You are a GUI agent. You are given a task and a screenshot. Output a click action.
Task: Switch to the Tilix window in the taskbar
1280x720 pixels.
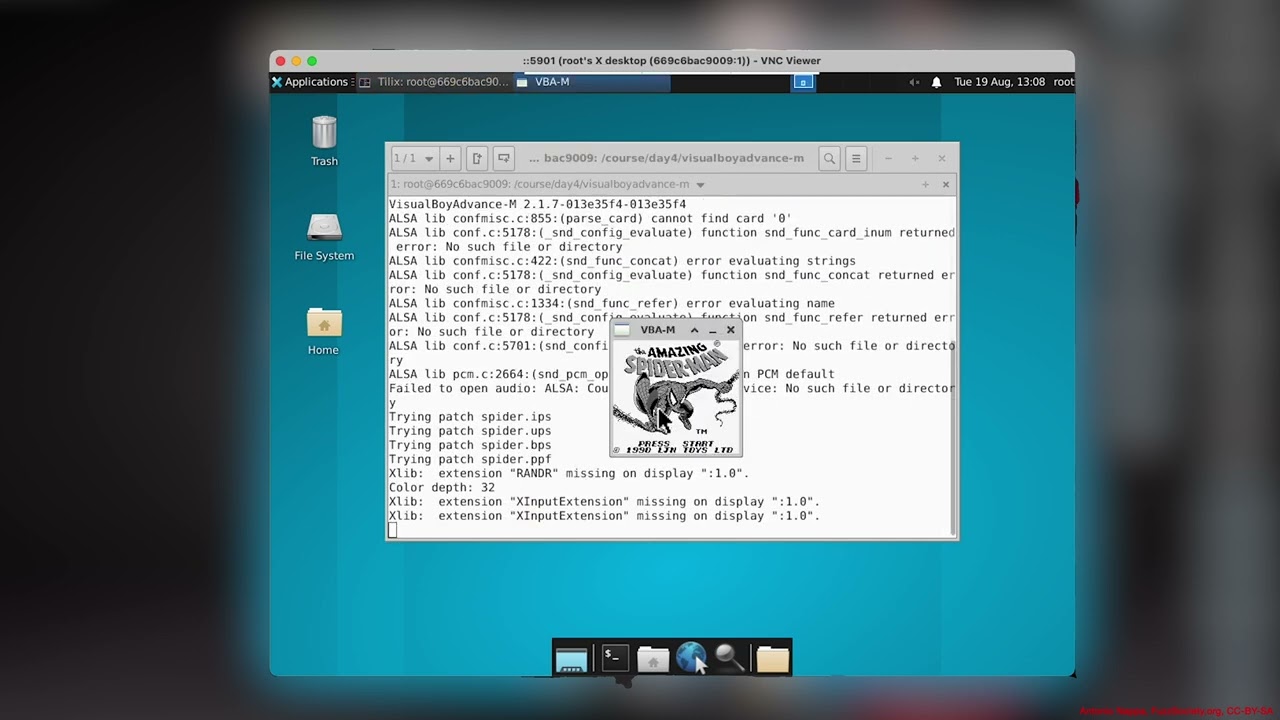point(435,82)
